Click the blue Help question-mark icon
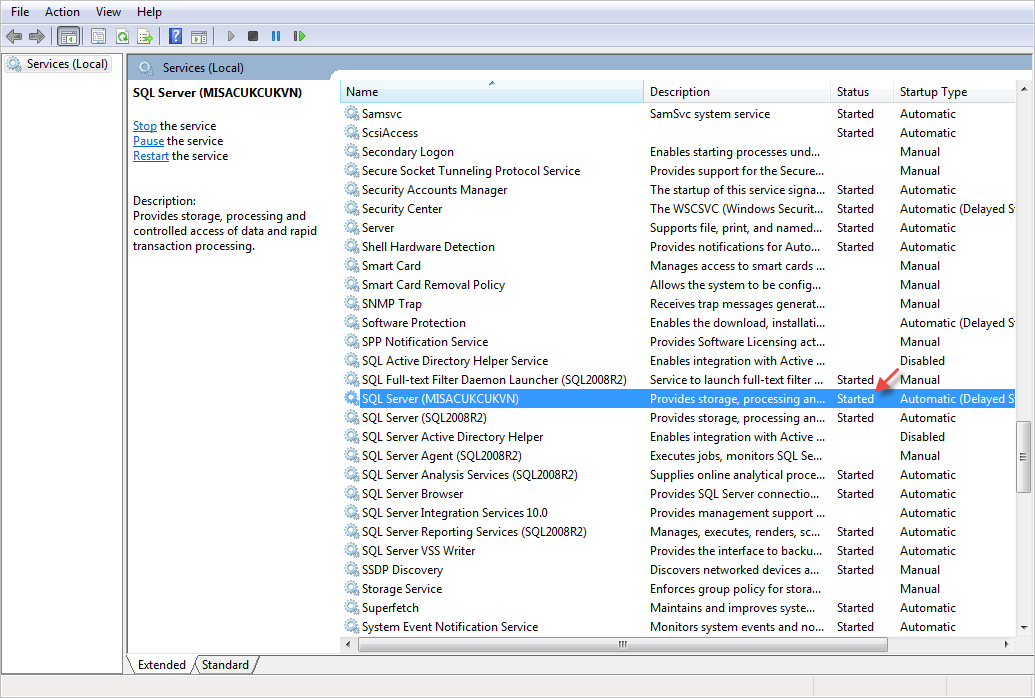Image resolution: width=1035 pixels, height=698 pixels. (175, 36)
